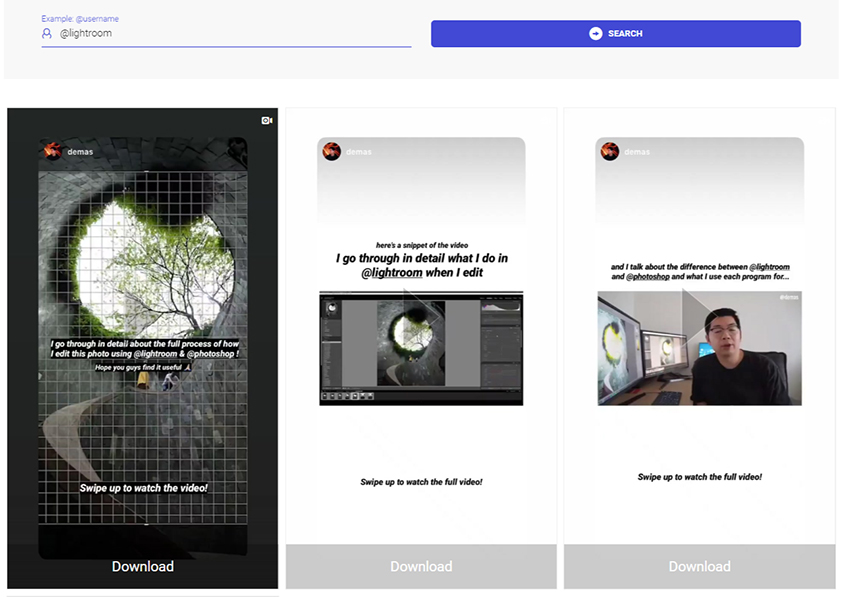Click 'Example: @username' field label
This screenshot has height=597, width=864.
click(80, 19)
